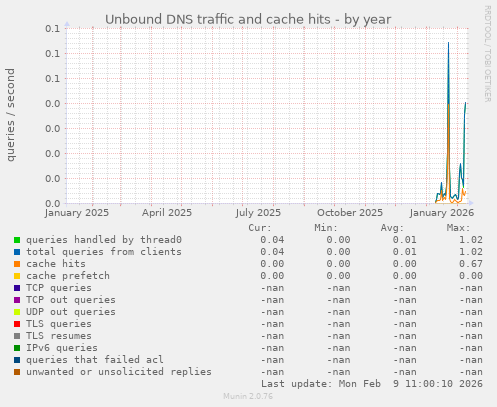Click the 'TCP out queries' legend label
The image size is (497, 407).
(x=71, y=300)
